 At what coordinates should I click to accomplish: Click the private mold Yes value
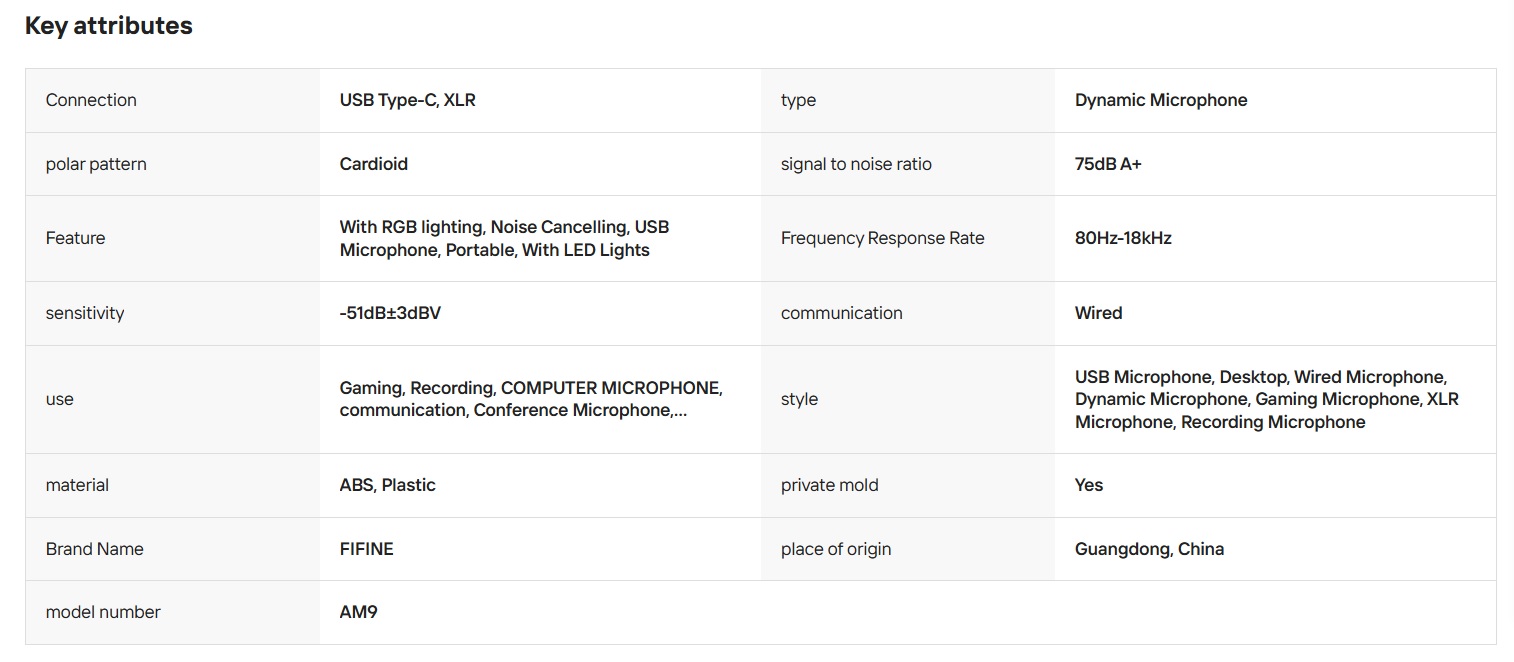[x=1089, y=485]
